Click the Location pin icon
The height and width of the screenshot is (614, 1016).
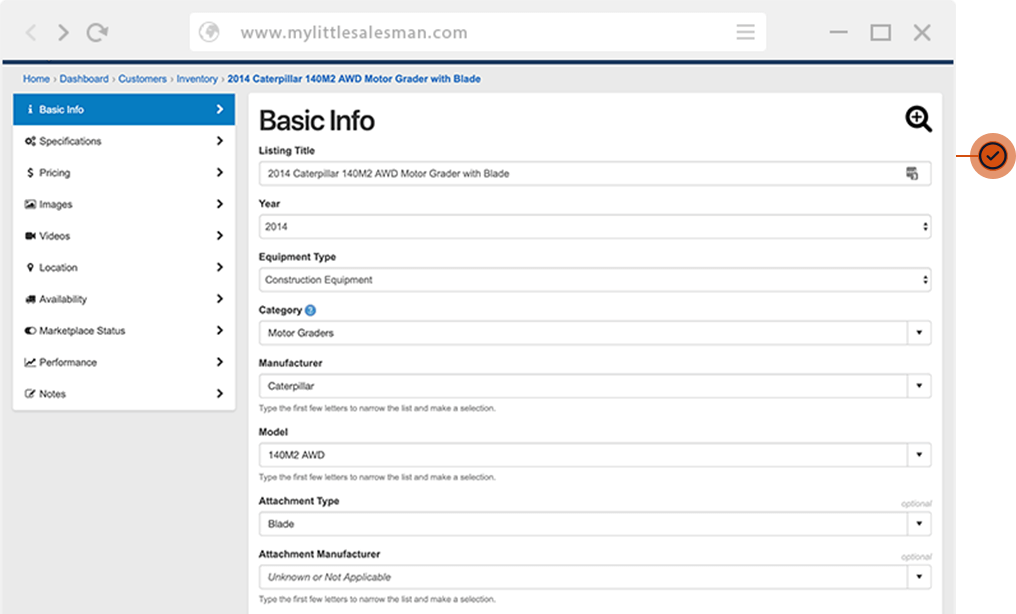click(x=30, y=267)
